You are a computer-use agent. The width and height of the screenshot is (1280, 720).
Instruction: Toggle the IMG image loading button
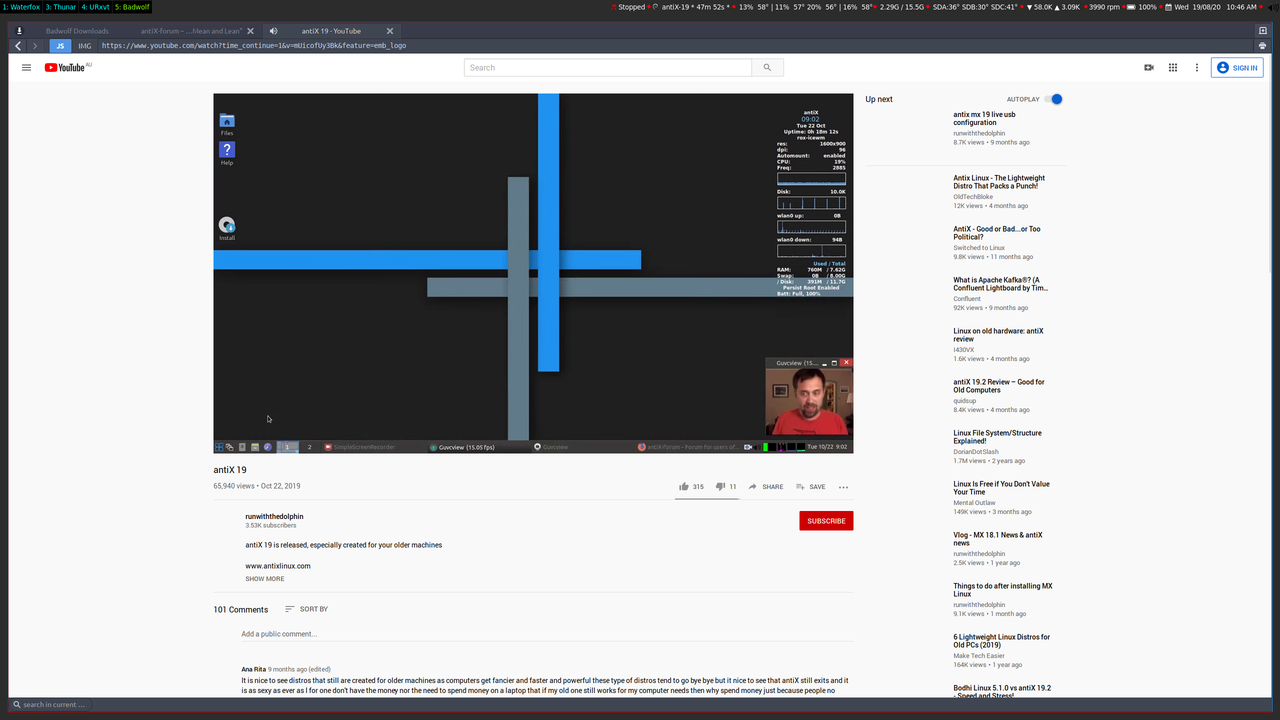point(84,46)
